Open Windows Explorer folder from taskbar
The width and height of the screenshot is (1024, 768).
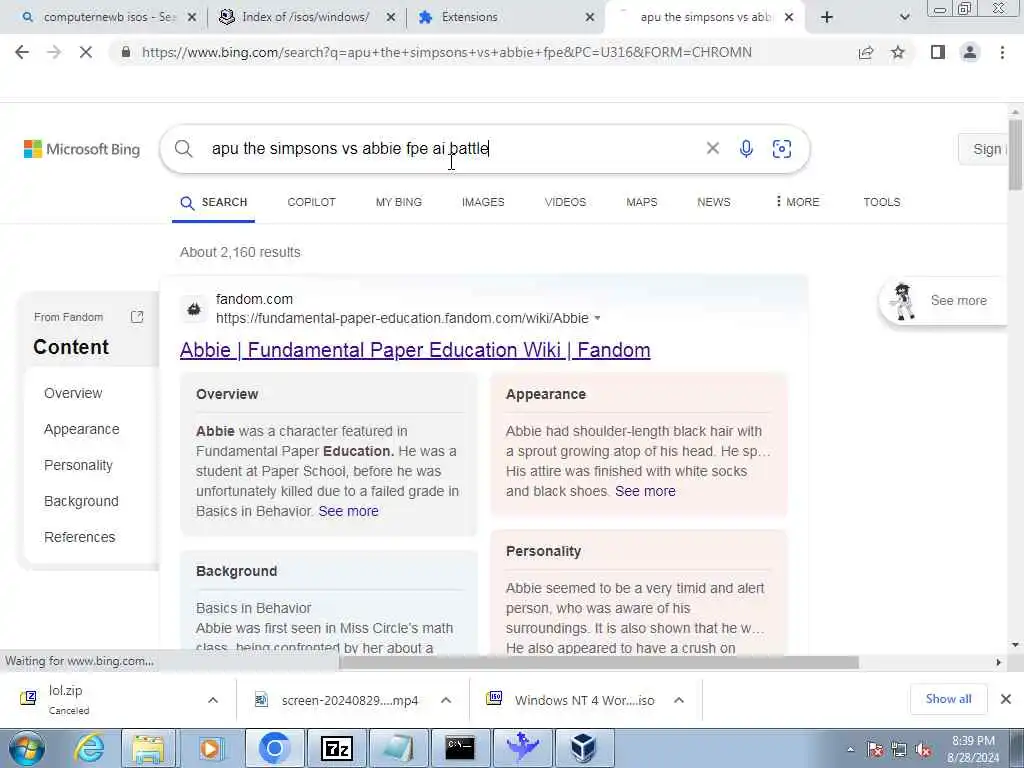point(148,748)
